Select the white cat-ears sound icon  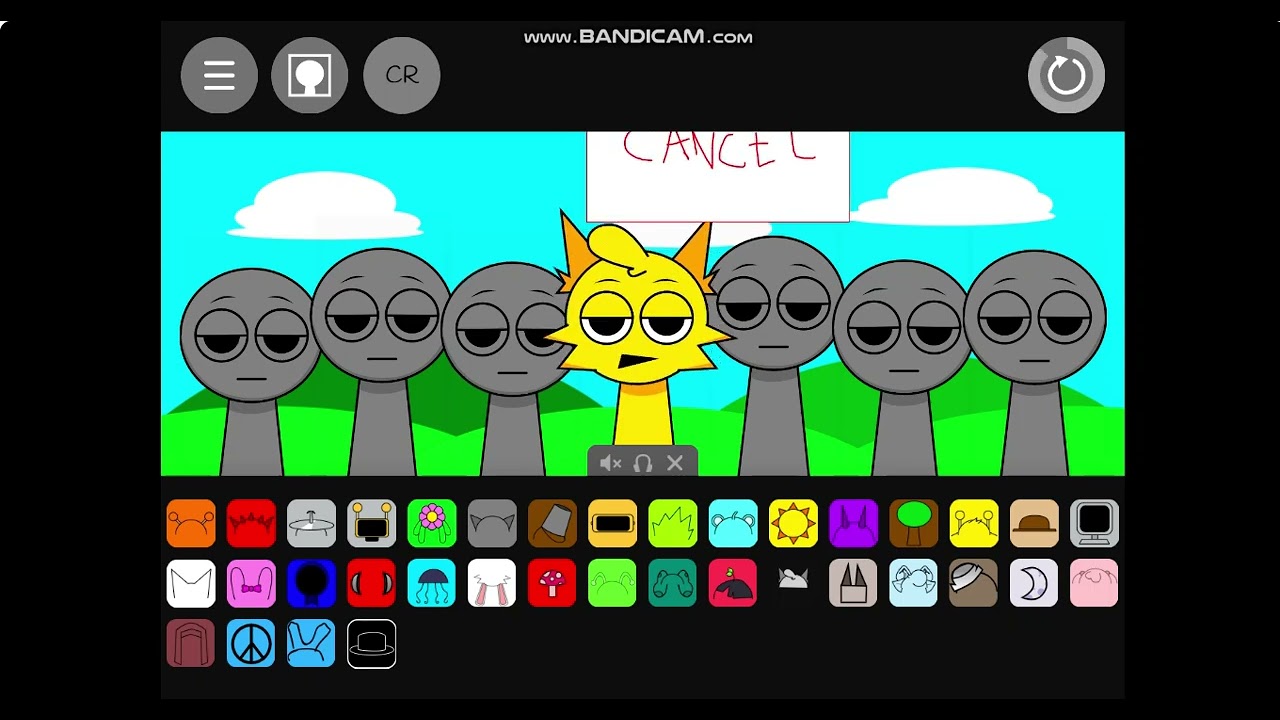[191, 584]
